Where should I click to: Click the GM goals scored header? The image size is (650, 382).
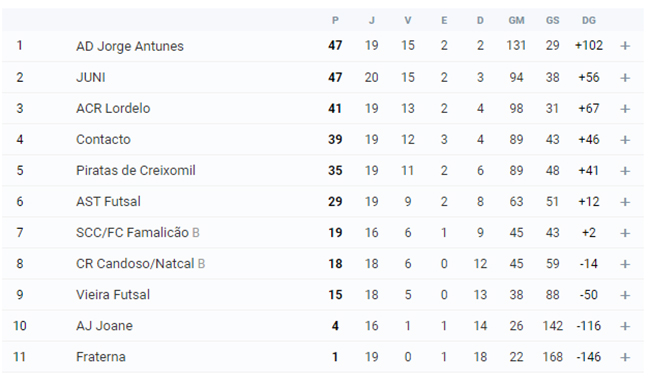[517, 20]
